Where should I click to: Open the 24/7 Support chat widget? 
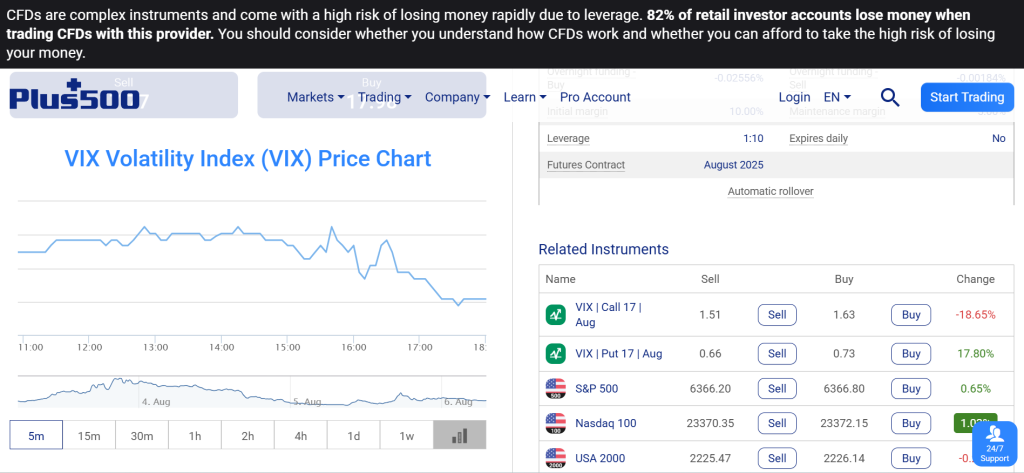[x=995, y=444]
